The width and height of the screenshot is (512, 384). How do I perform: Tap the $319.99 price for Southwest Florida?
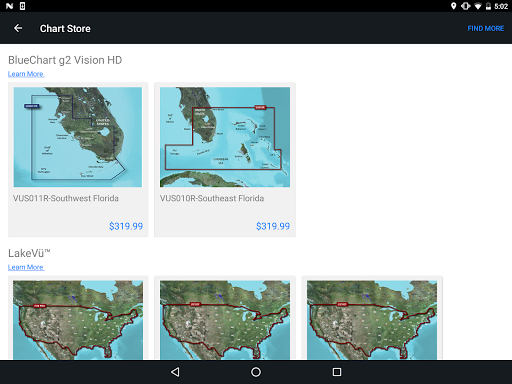(126, 226)
